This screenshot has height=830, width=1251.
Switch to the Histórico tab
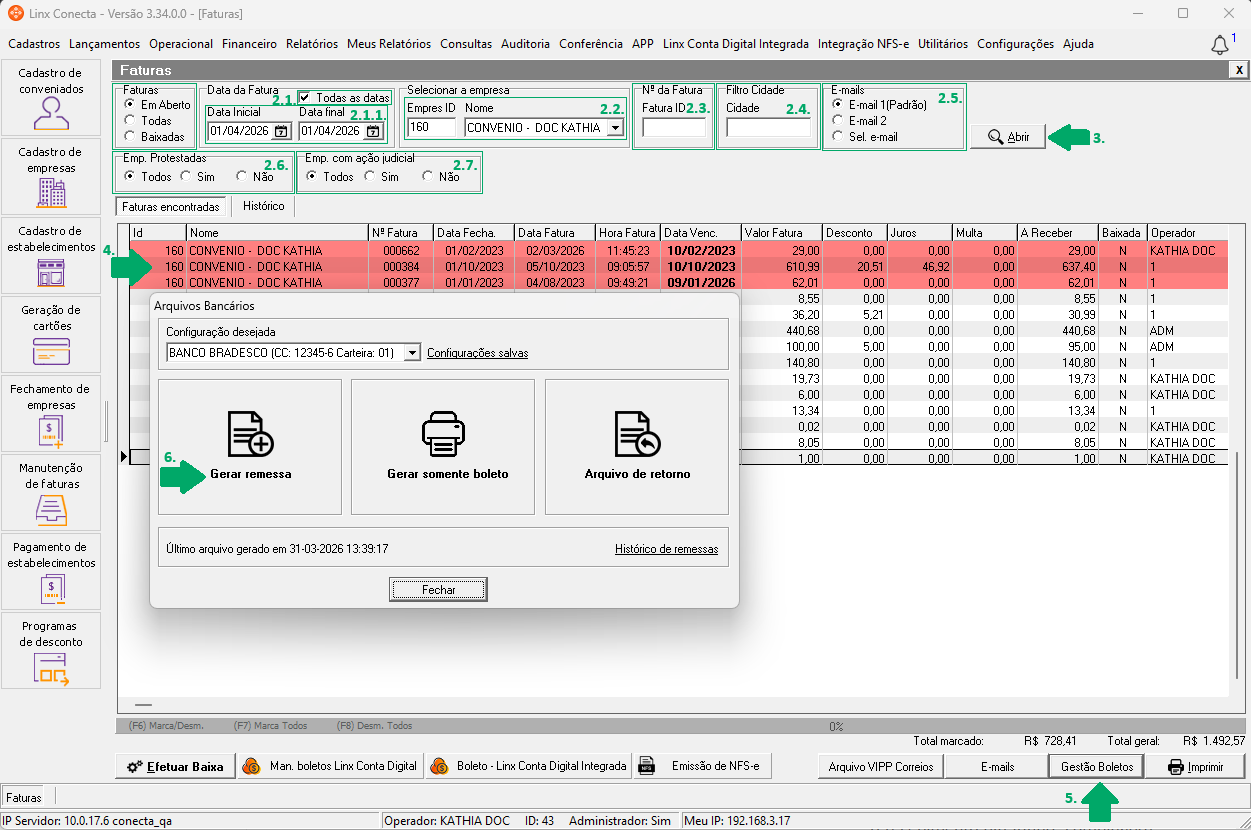coord(263,206)
